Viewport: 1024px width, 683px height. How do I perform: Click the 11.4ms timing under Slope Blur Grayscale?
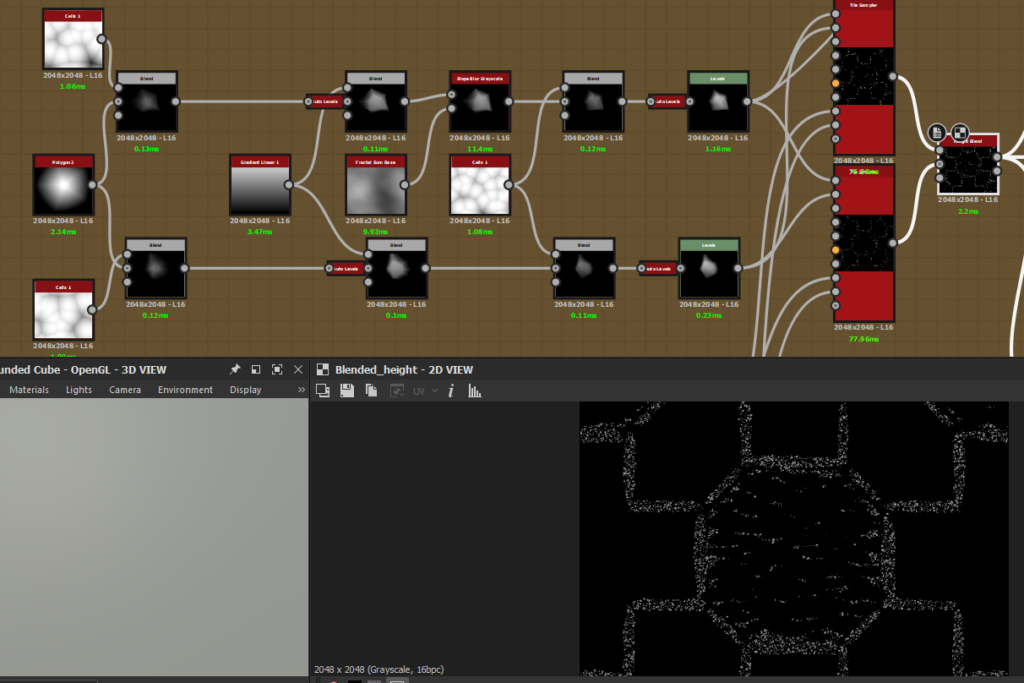coord(480,149)
